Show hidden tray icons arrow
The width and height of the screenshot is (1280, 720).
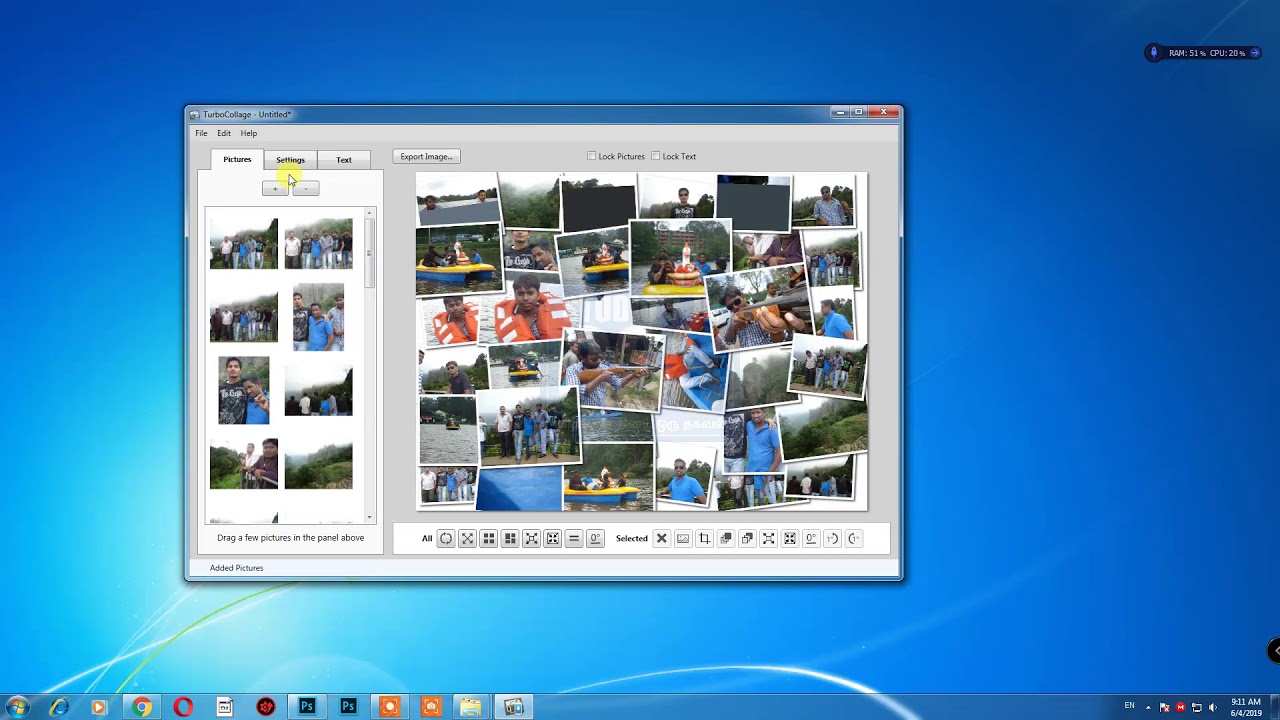click(x=1148, y=707)
